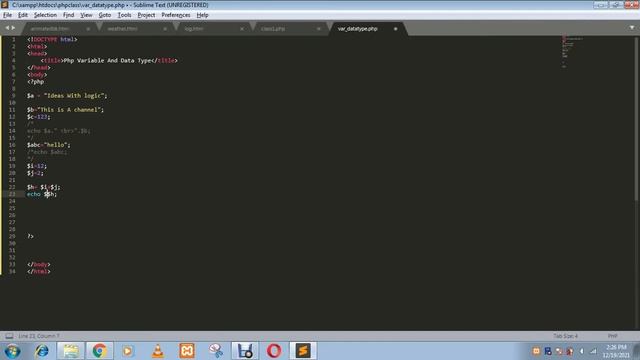Click the <?php opening tag
This screenshot has width=640, height=360.
[x=36, y=82]
